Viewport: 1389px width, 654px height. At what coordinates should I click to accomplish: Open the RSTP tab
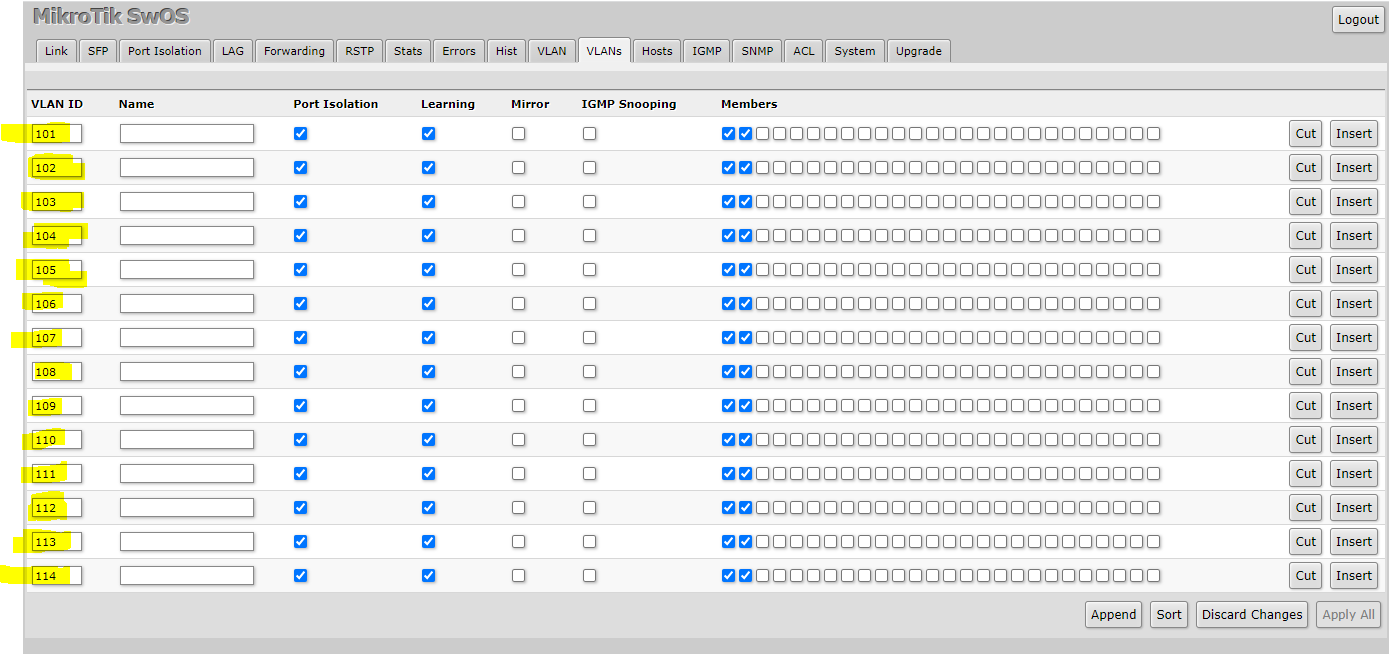click(359, 51)
